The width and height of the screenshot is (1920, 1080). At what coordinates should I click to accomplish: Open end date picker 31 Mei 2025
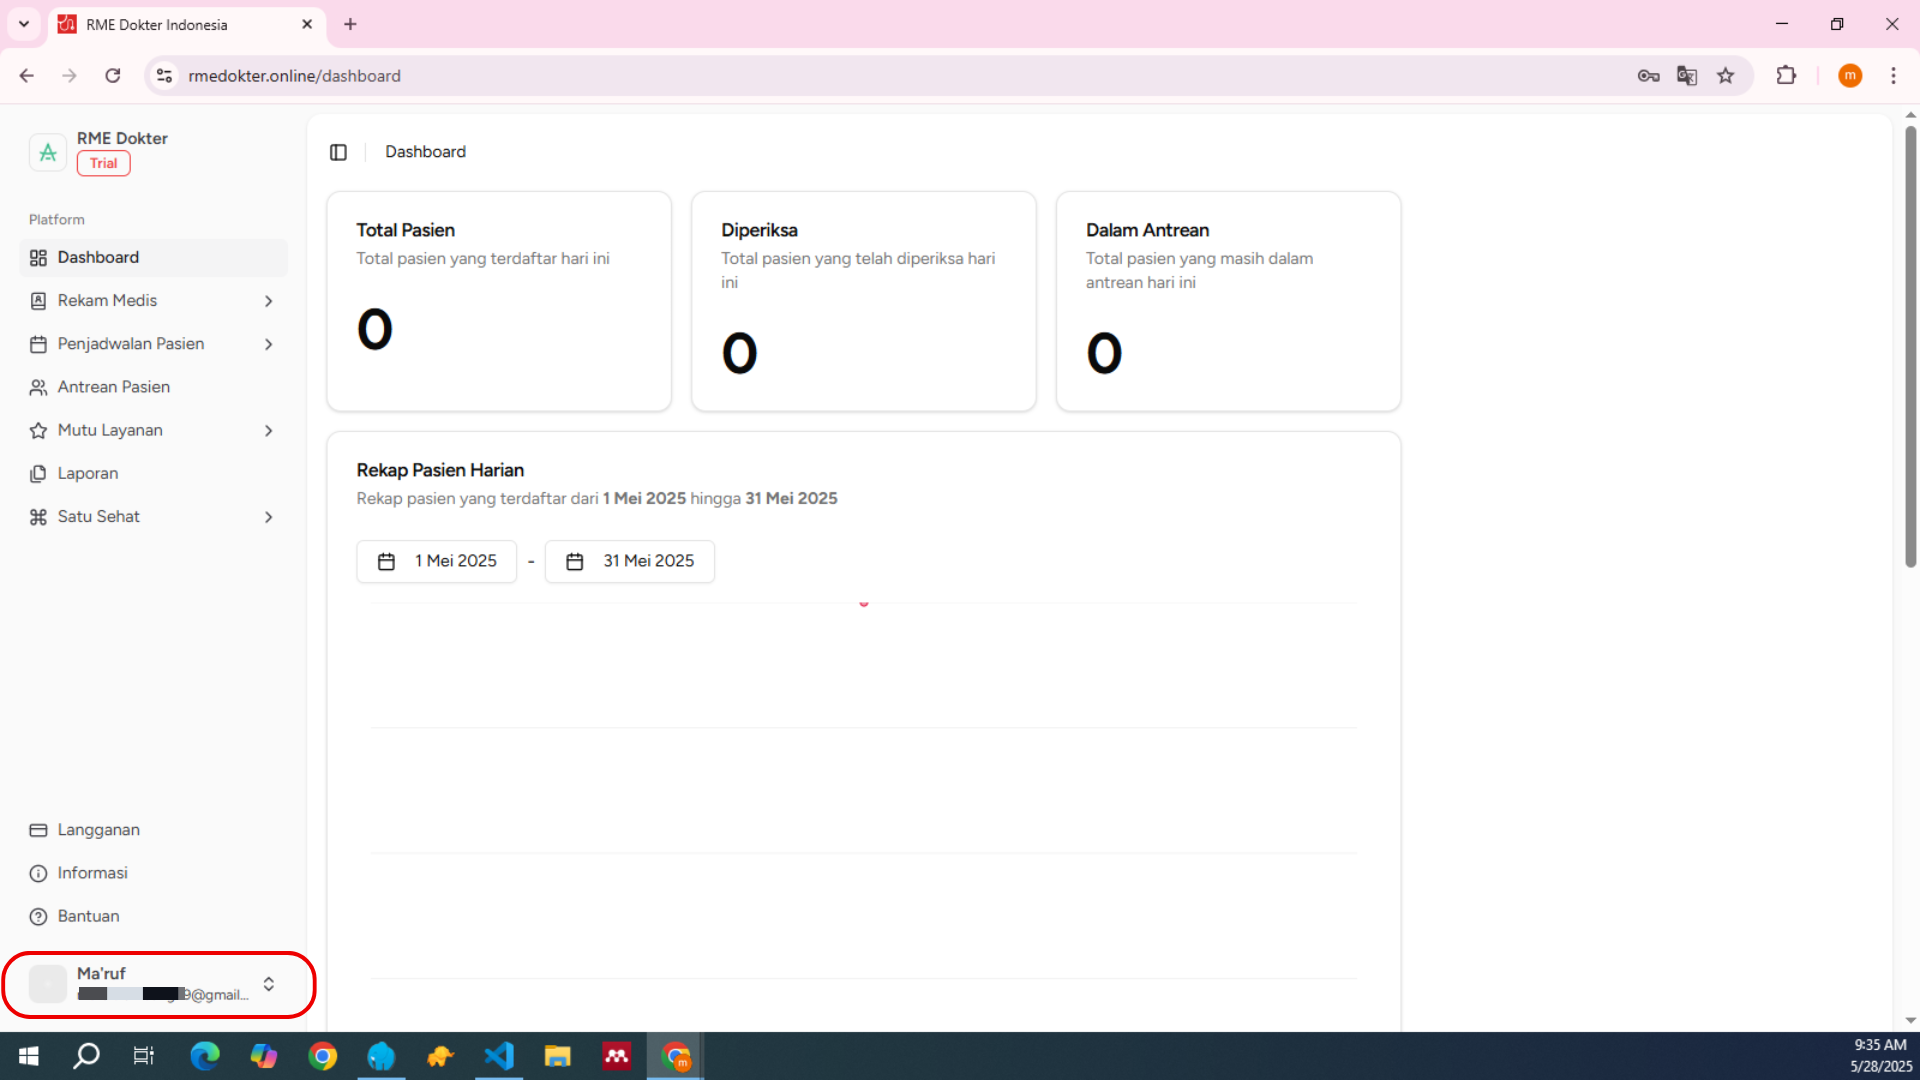click(x=630, y=561)
